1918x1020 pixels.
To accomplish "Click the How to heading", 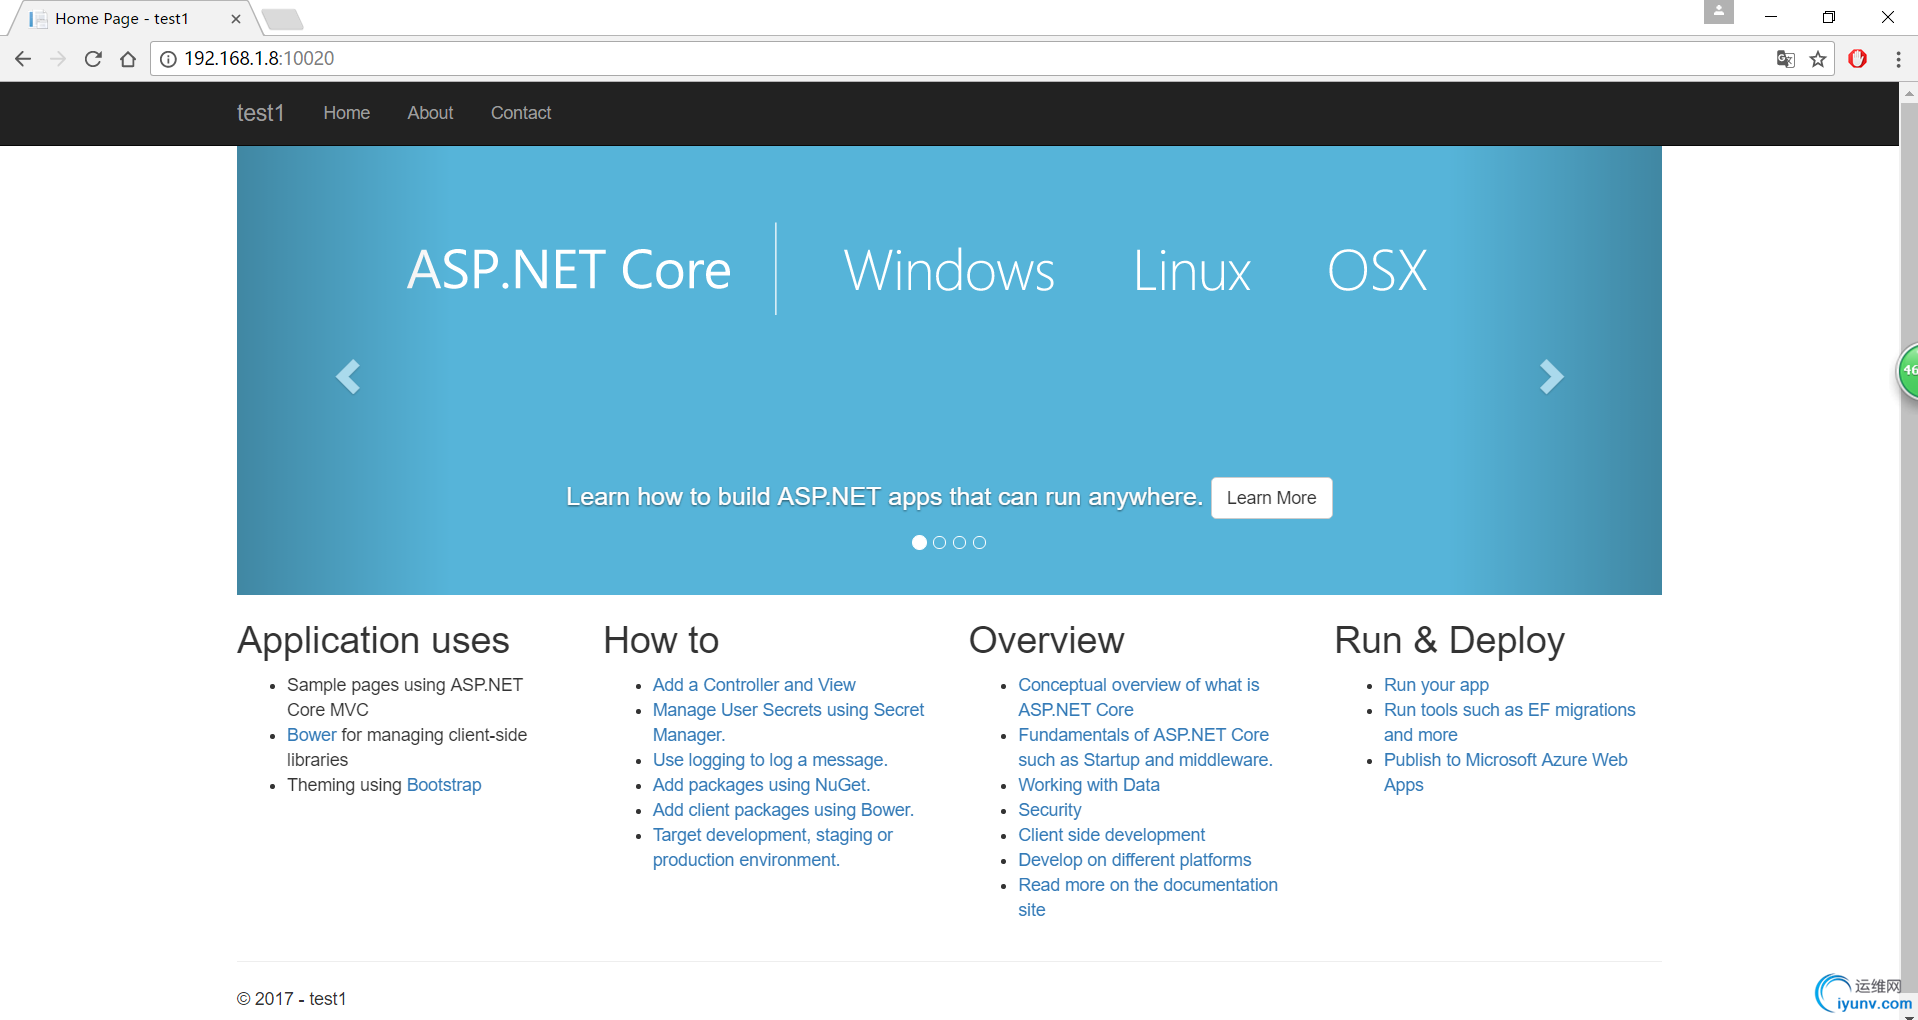I will (661, 640).
